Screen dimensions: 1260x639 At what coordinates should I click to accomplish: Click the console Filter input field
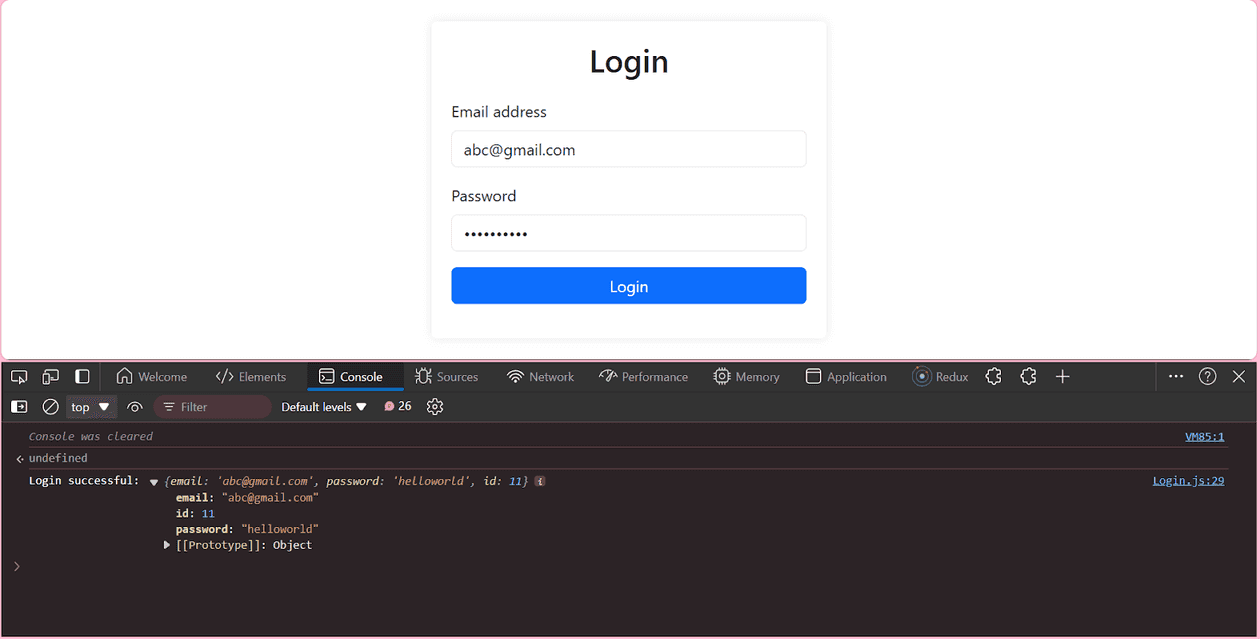pyautogui.click(x=212, y=406)
